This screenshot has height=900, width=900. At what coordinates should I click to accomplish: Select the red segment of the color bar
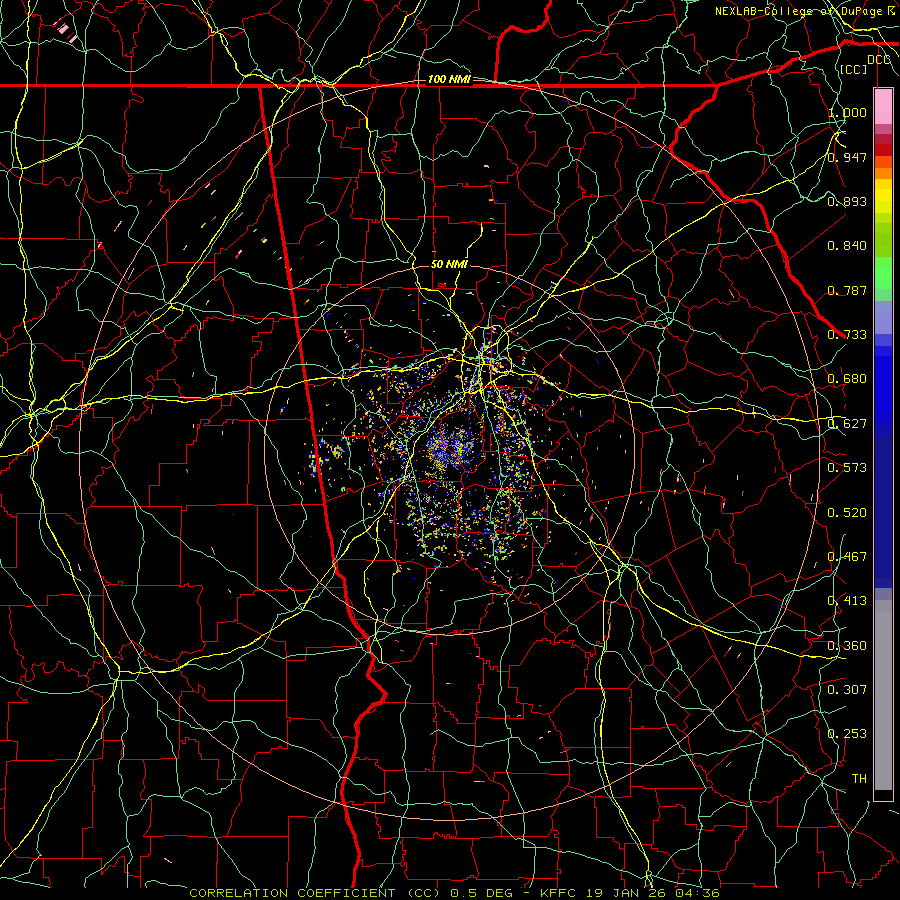pos(883,150)
